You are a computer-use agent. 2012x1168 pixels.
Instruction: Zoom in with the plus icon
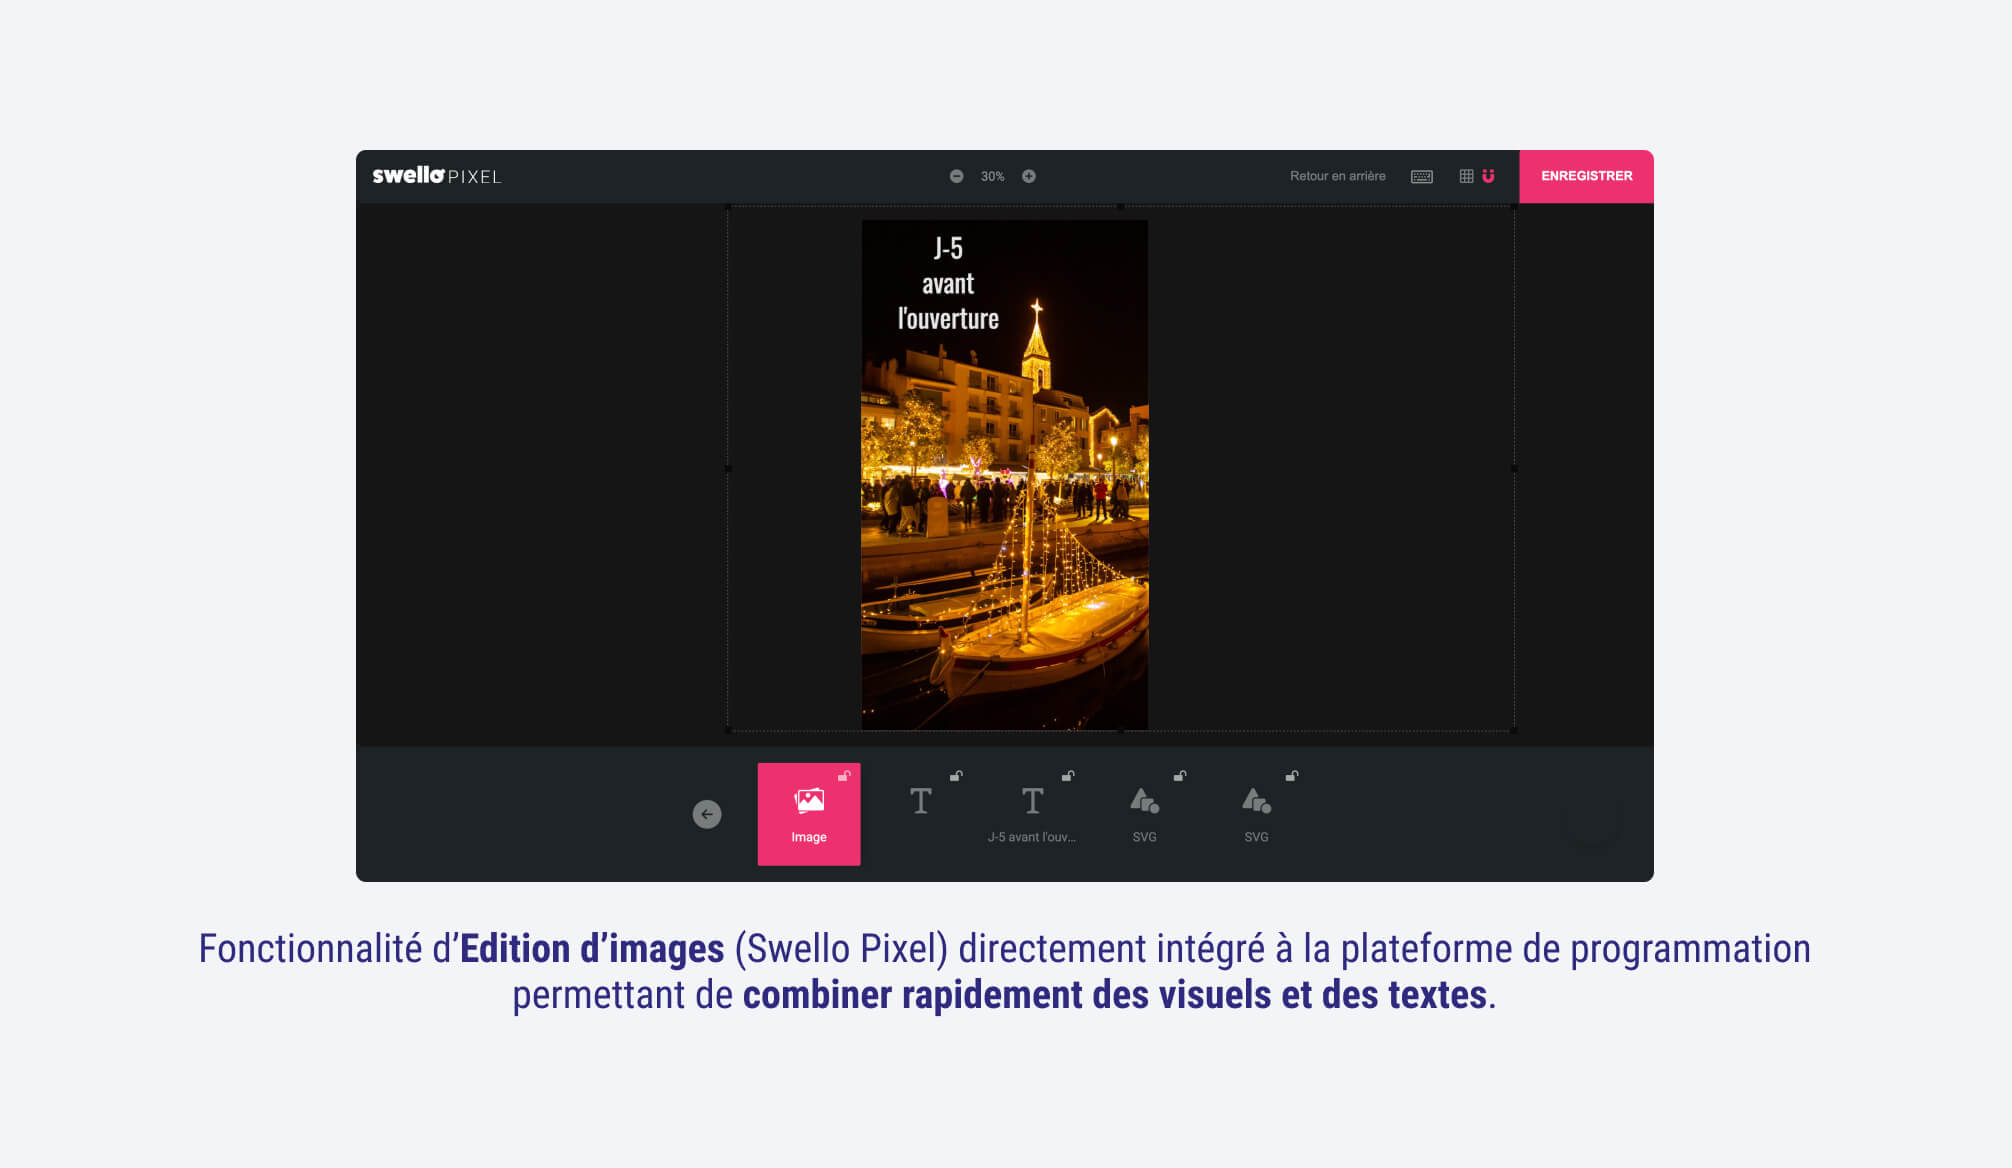click(1028, 176)
